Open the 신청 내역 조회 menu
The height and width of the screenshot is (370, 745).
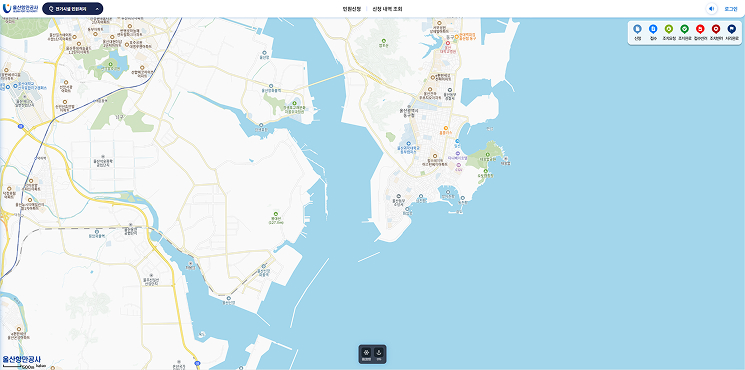(x=387, y=9)
